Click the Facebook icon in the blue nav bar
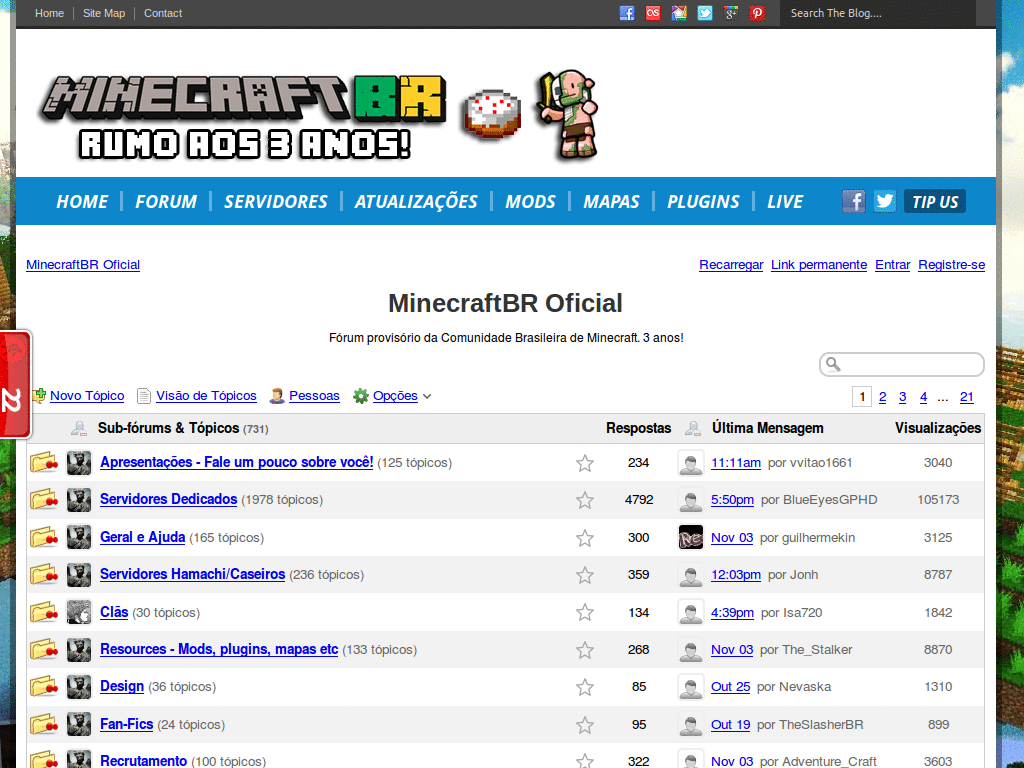This screenshot has height=768, width=1024. point(854,201)
